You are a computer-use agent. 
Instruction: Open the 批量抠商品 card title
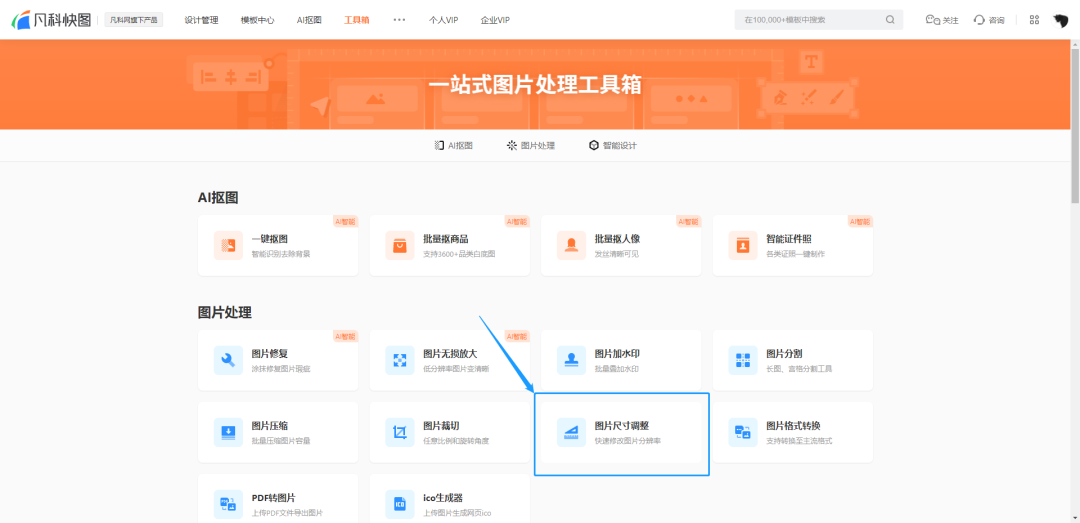[x=446, y=239]
